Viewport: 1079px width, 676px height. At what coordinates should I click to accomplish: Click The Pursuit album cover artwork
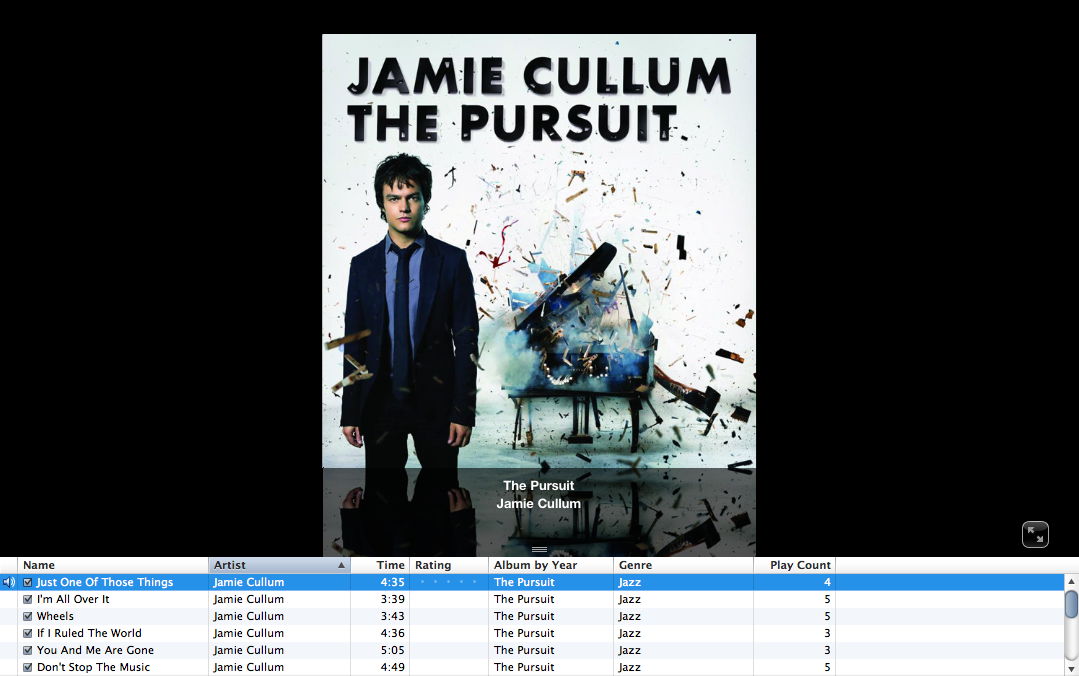539,251
